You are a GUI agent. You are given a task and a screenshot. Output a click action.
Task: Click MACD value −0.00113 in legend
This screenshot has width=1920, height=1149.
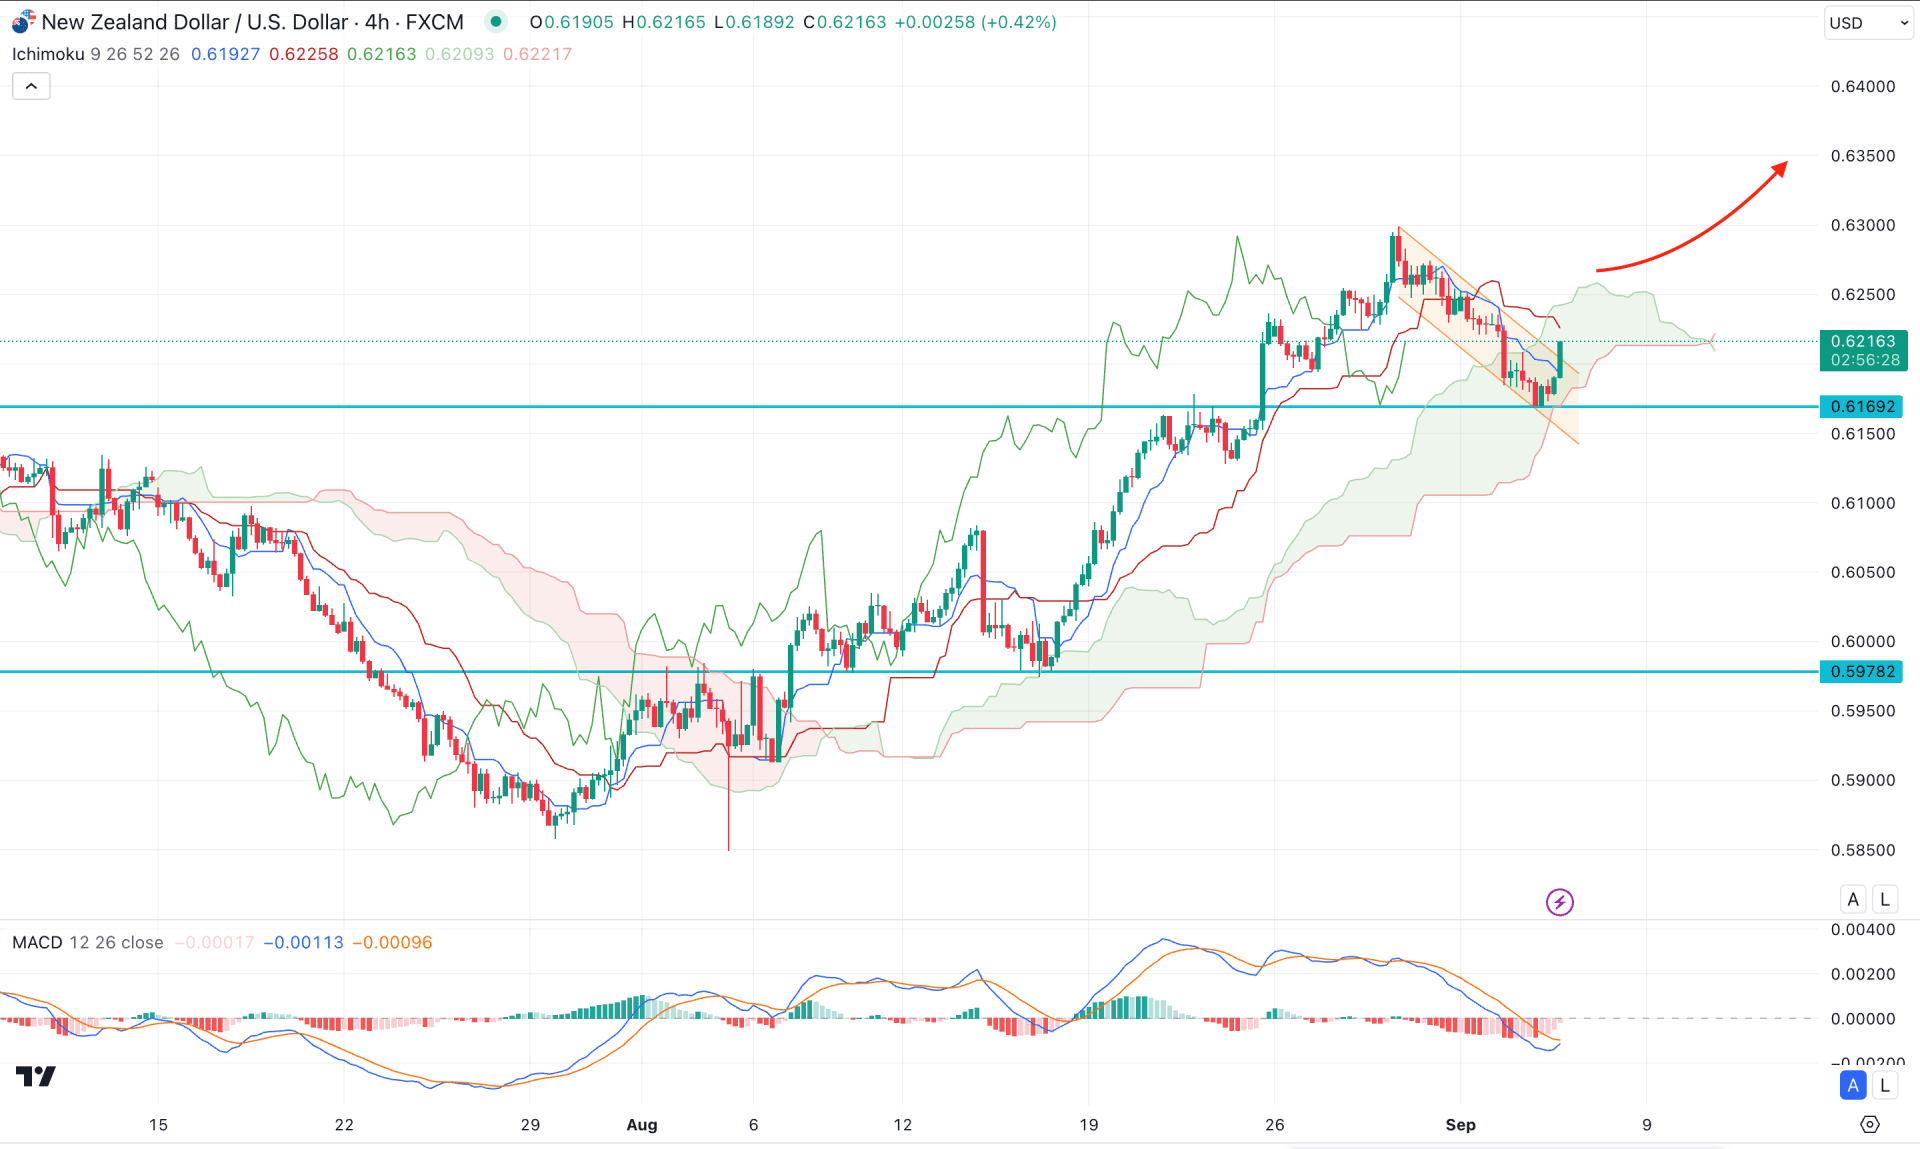303,942
